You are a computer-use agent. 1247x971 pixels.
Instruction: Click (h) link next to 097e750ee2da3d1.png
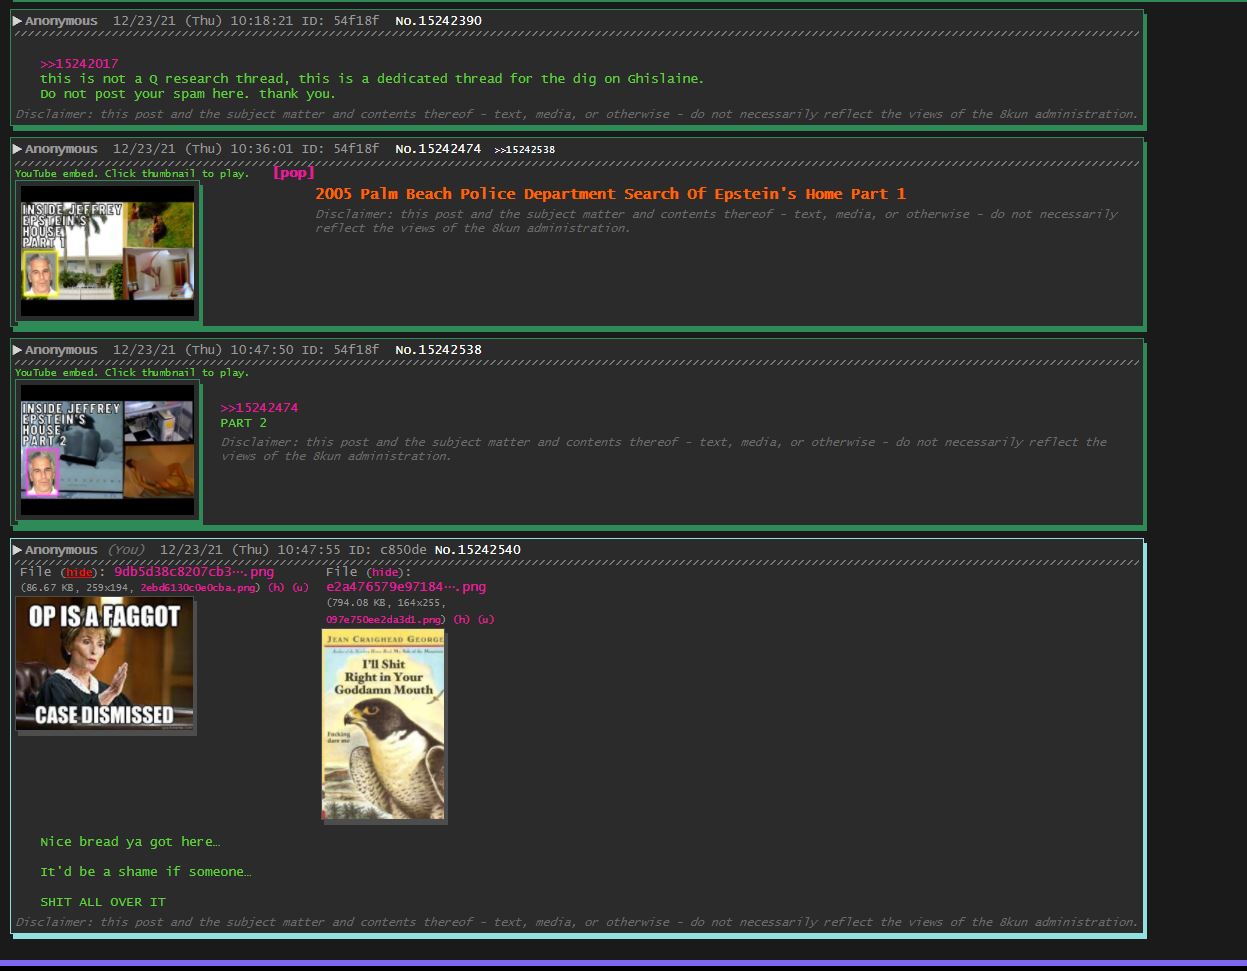tap(462, 620)
